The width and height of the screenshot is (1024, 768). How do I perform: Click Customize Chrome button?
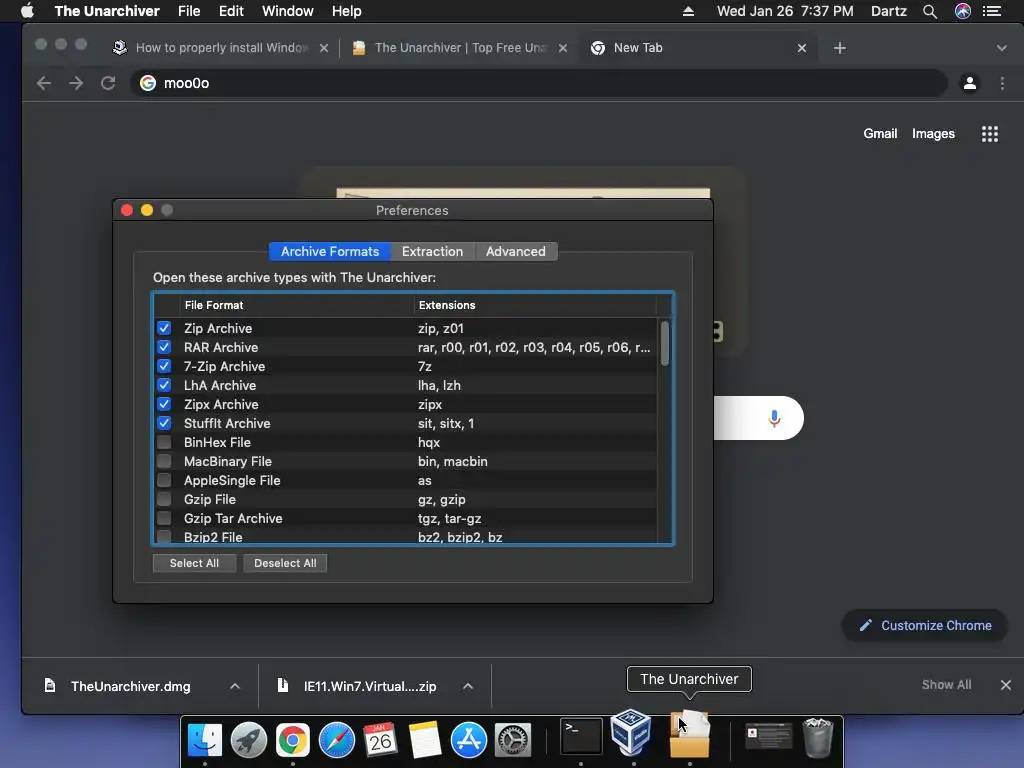[925, 626]
